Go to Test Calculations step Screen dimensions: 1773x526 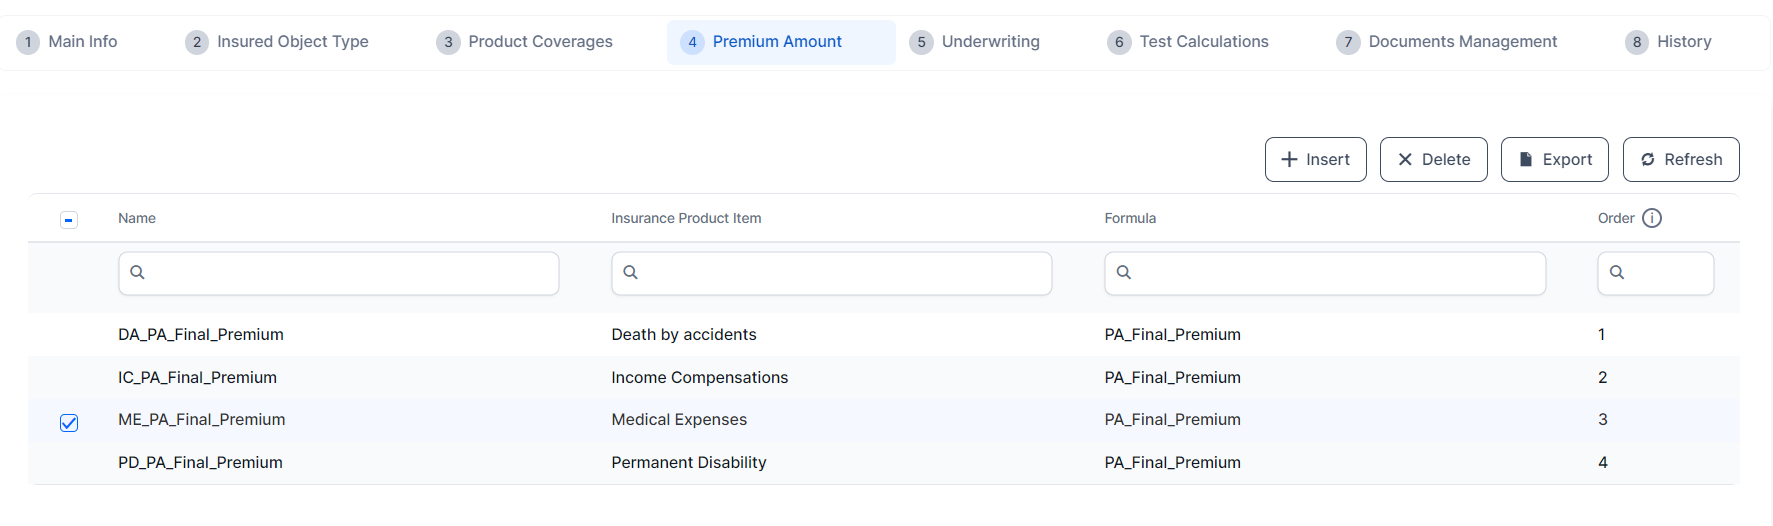[1188, 42]
